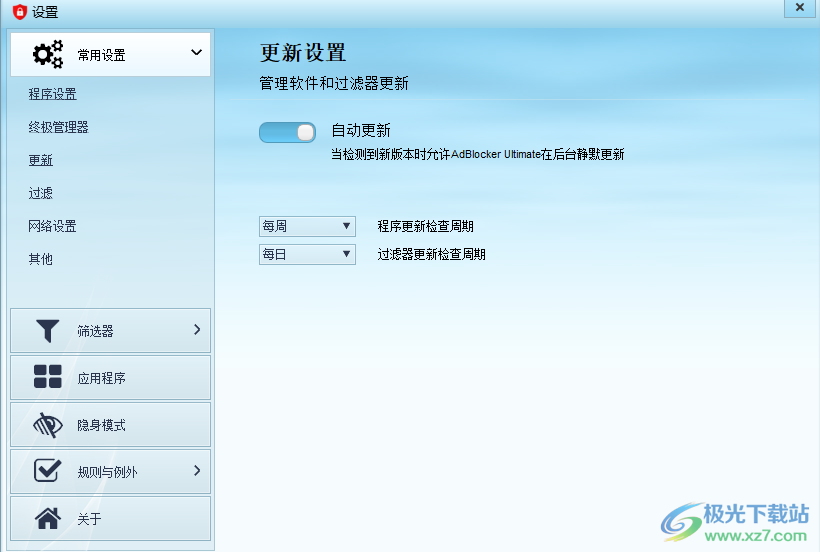820x552 pixels.
Task: Click the AdBlocker Ultimate silent-update description
Action: 477,154
